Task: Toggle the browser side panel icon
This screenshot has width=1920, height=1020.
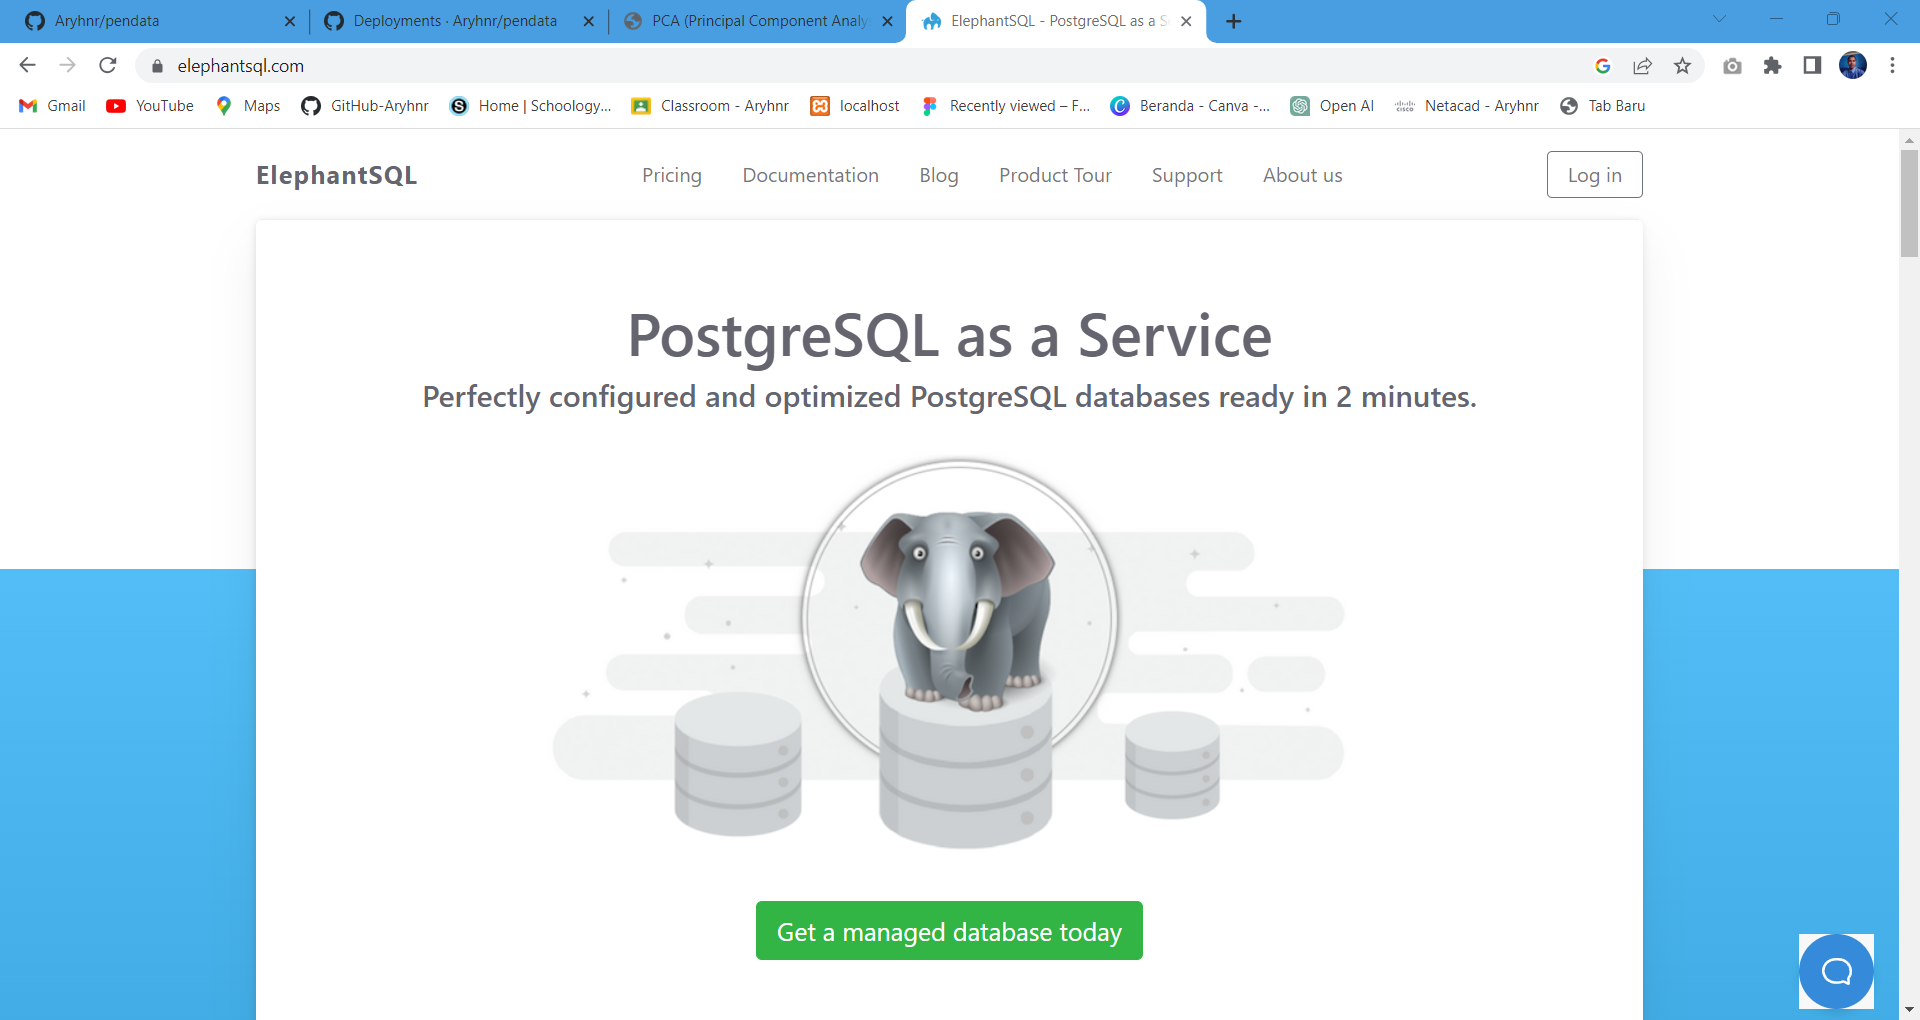Action: tap(1812, 66)
